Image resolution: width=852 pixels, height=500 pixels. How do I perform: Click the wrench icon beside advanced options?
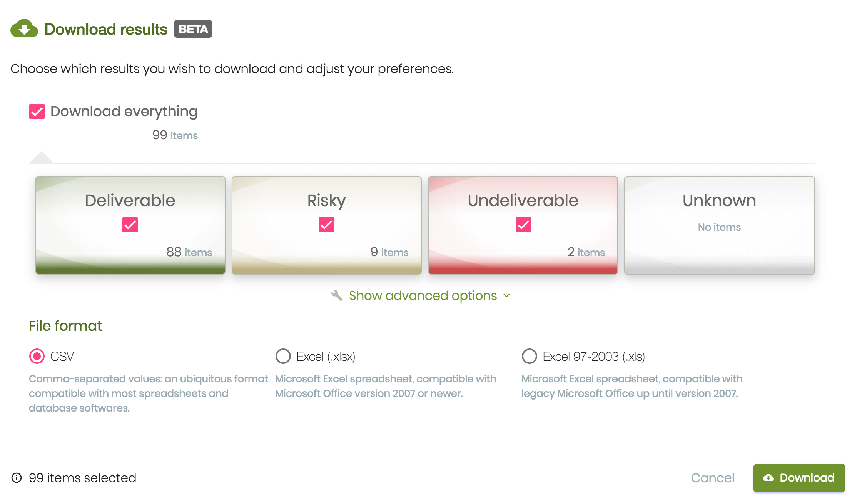pyautogui.click(x=337, y=295)
